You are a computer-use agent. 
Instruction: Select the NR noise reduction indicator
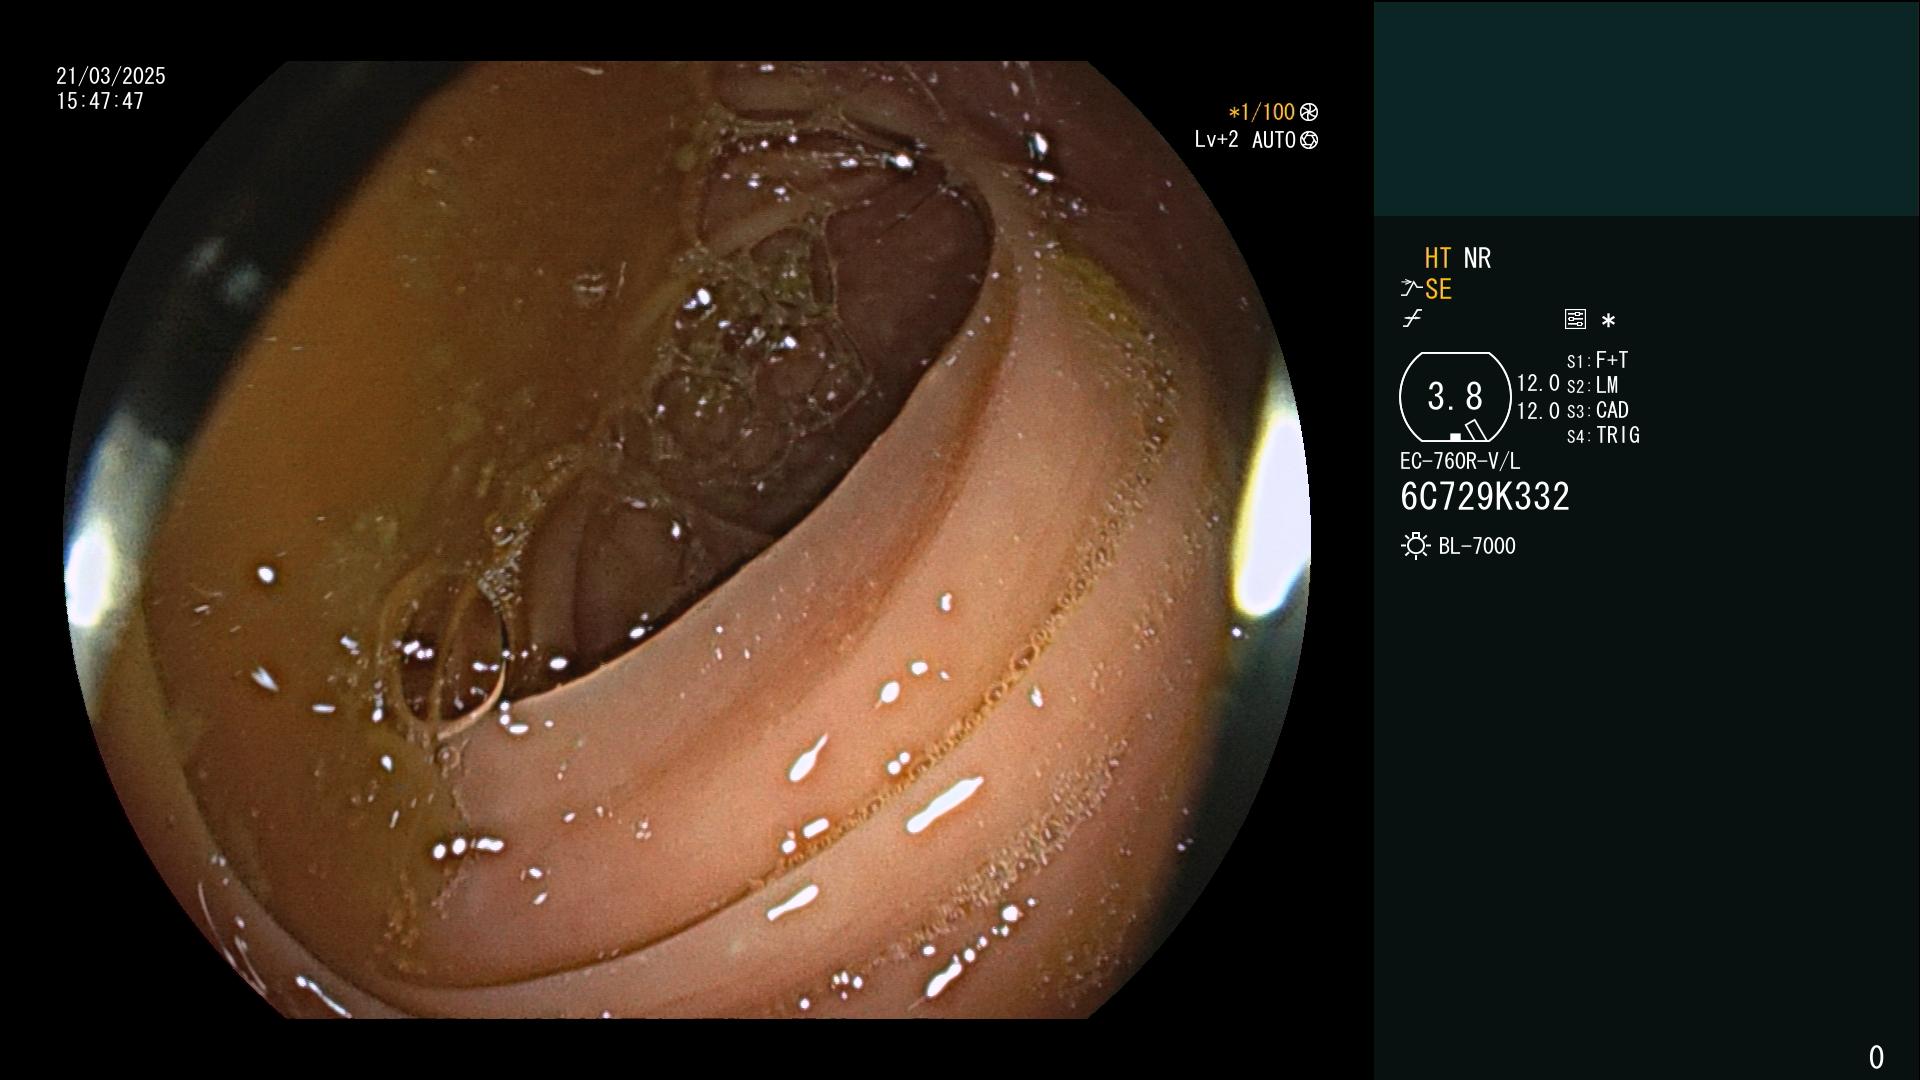pyautogui.click(x=1477, y=258)
